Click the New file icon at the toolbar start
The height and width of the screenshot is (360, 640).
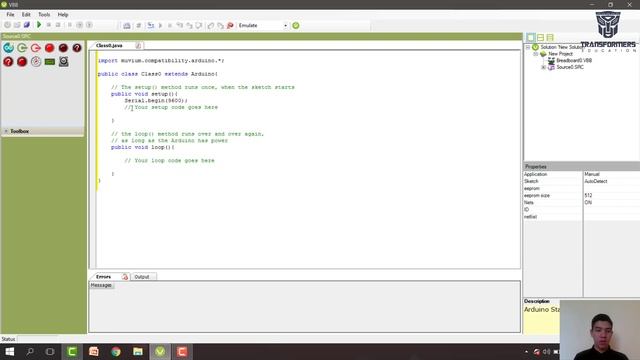7,25
